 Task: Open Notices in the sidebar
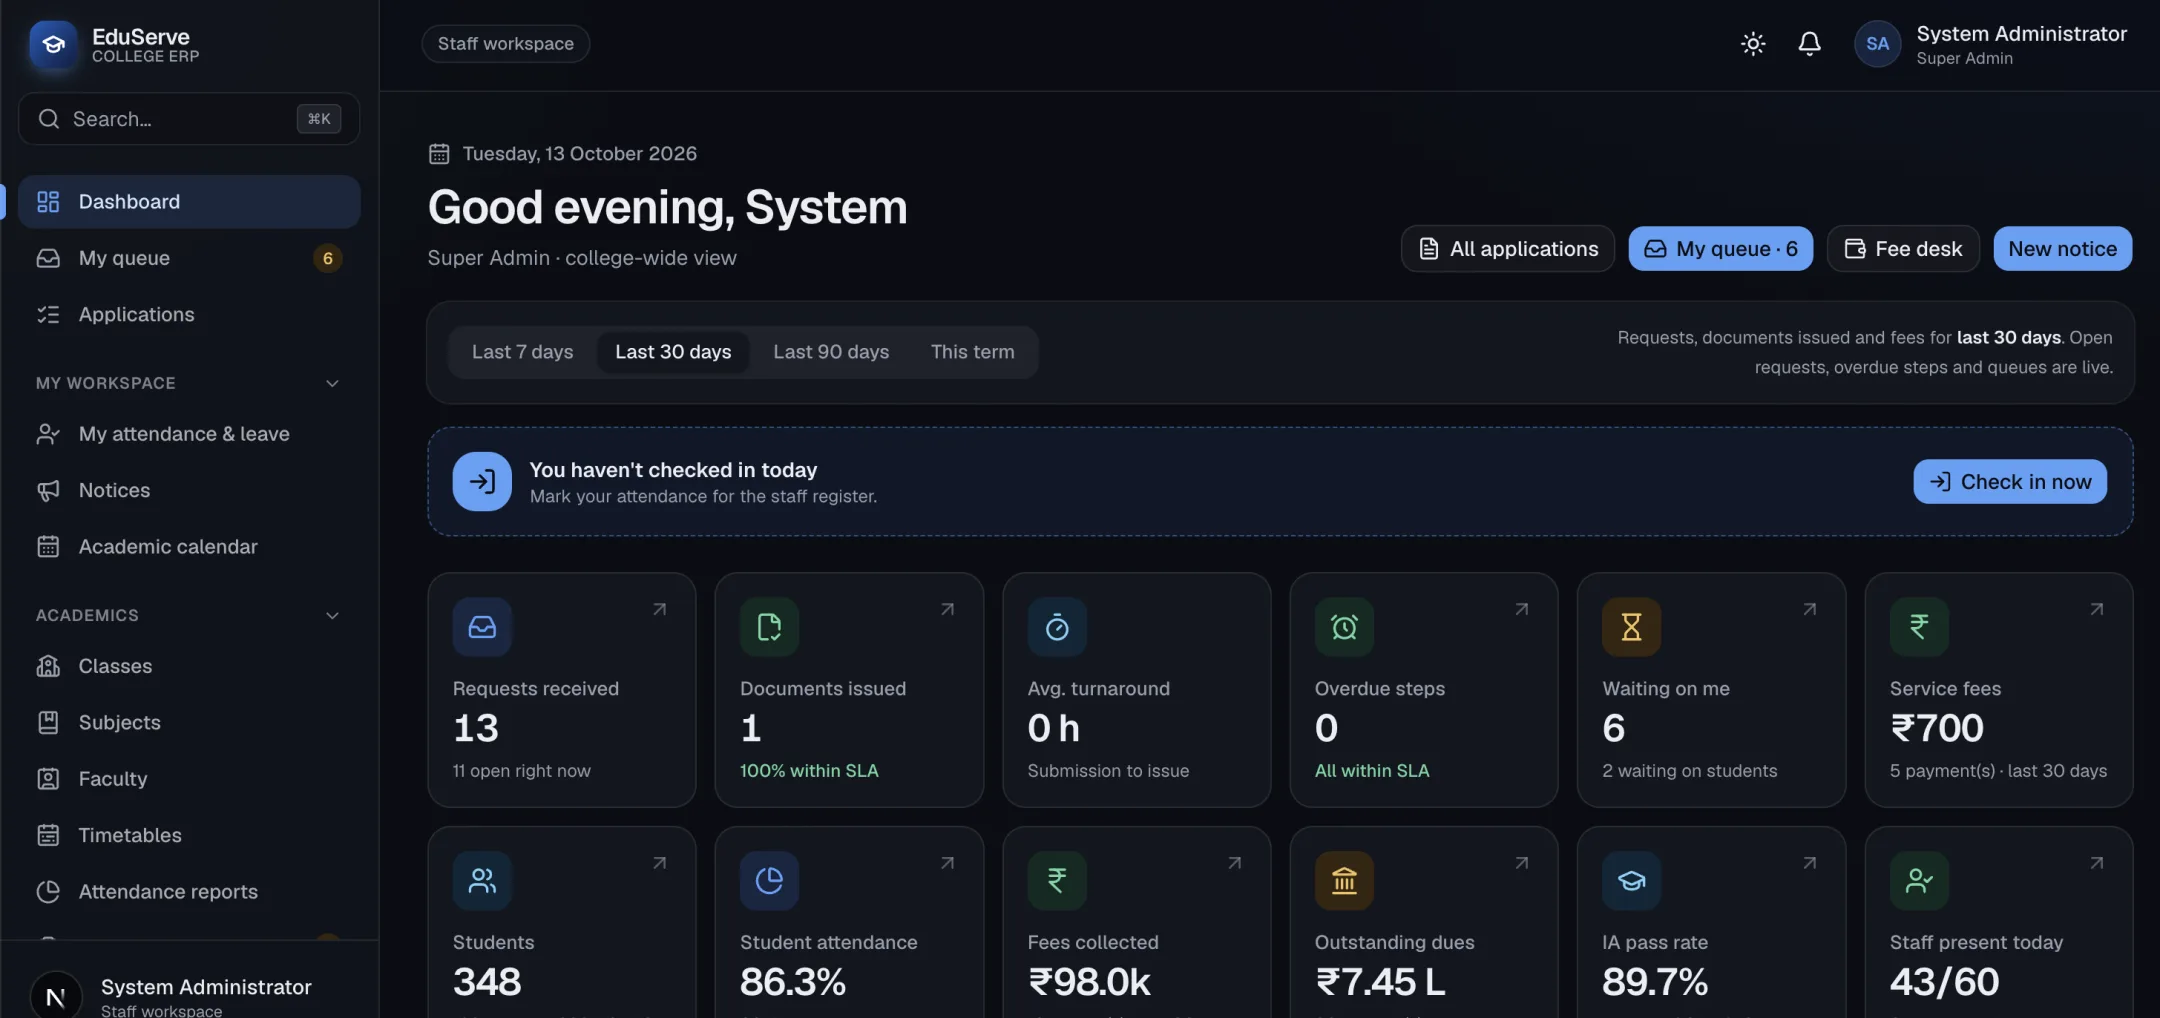pyautogui.click(x=189, y=490)
